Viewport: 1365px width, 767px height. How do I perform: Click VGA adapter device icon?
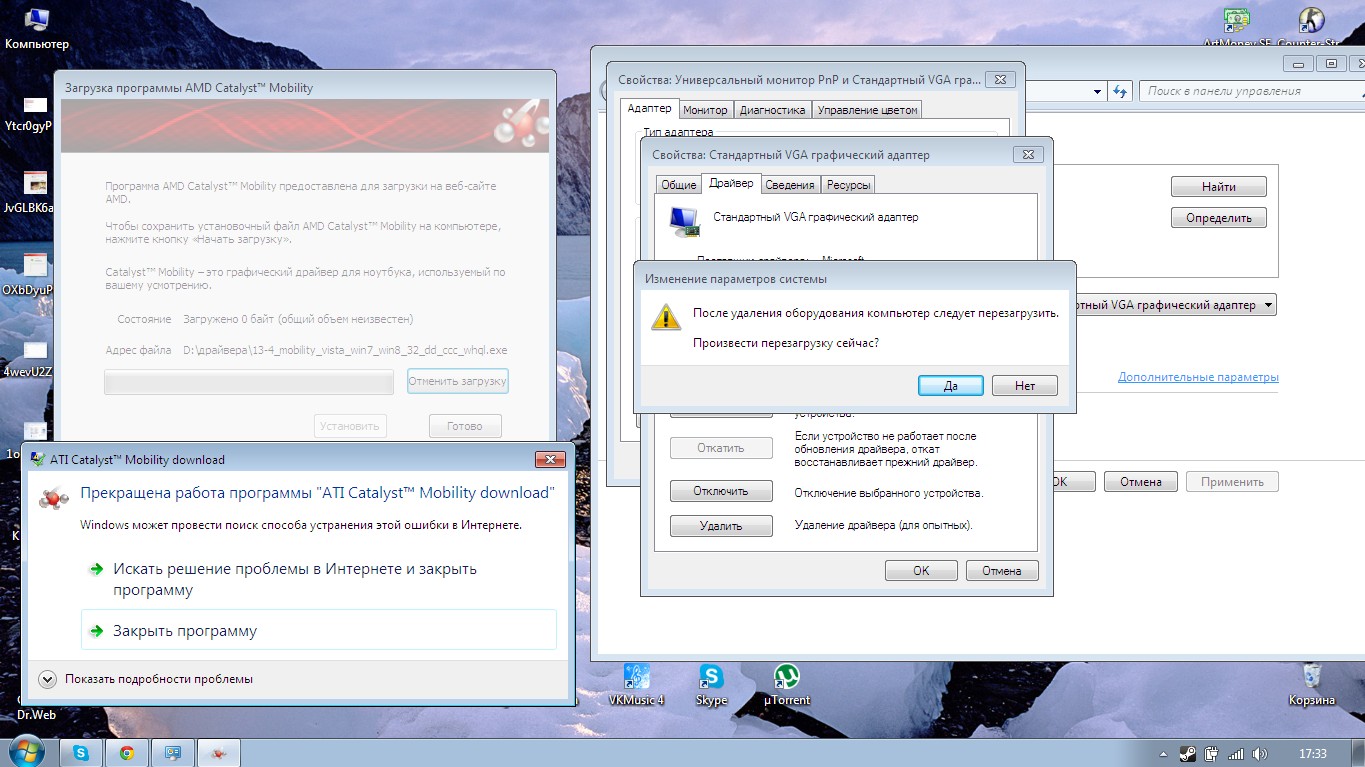685,221
